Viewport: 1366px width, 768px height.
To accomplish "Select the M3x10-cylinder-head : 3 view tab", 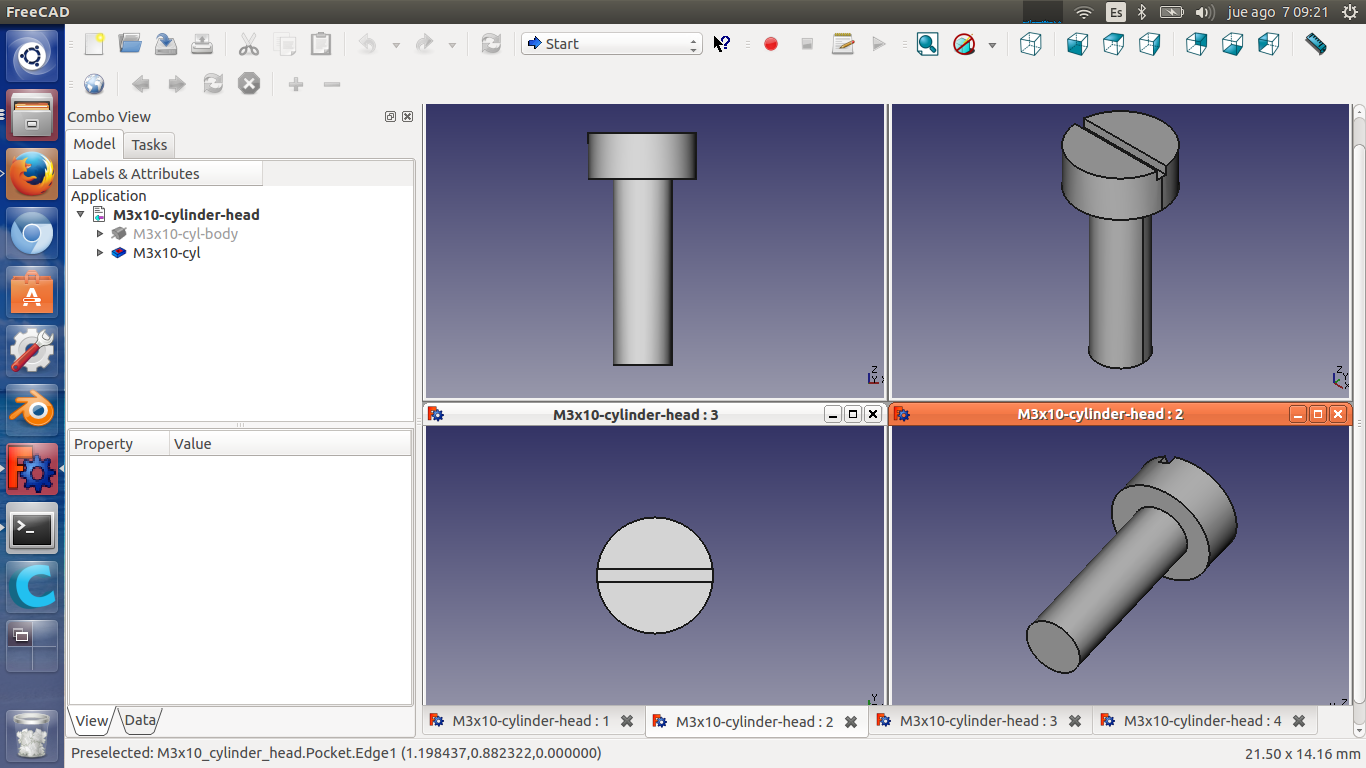I will (977, 721).
